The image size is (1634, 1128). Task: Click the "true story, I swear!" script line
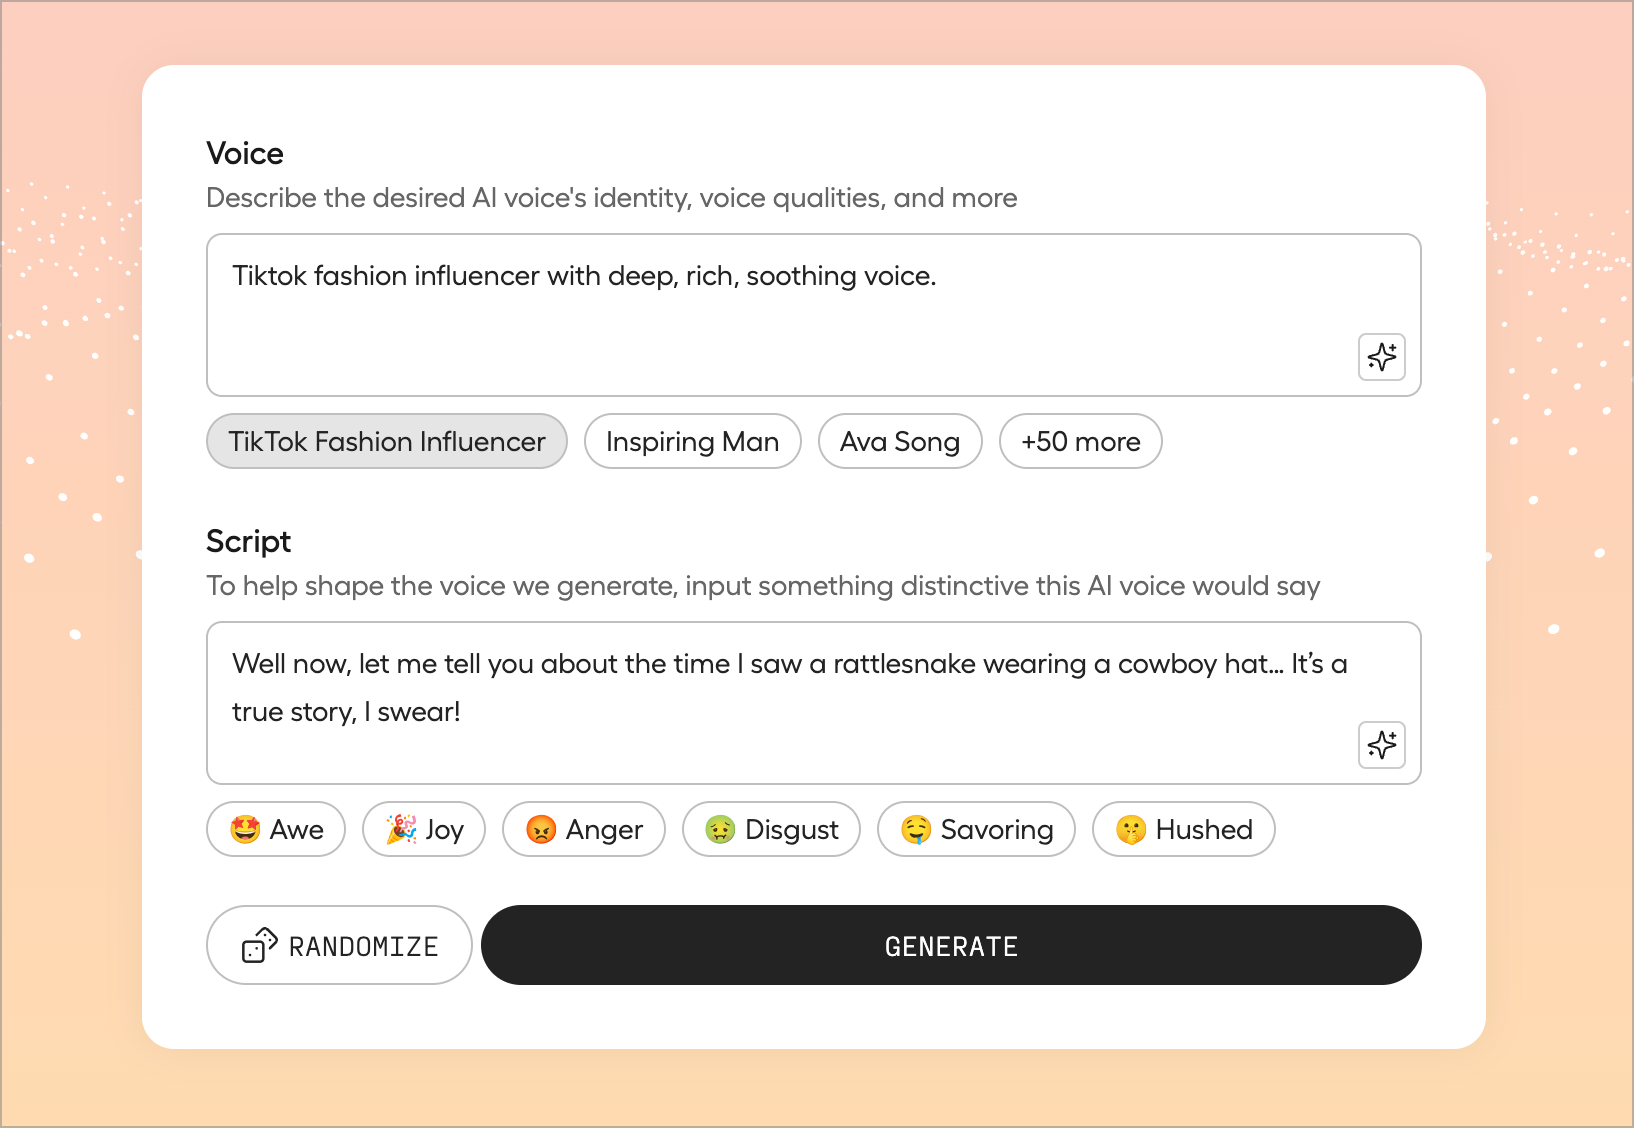(x=346, y=712)
